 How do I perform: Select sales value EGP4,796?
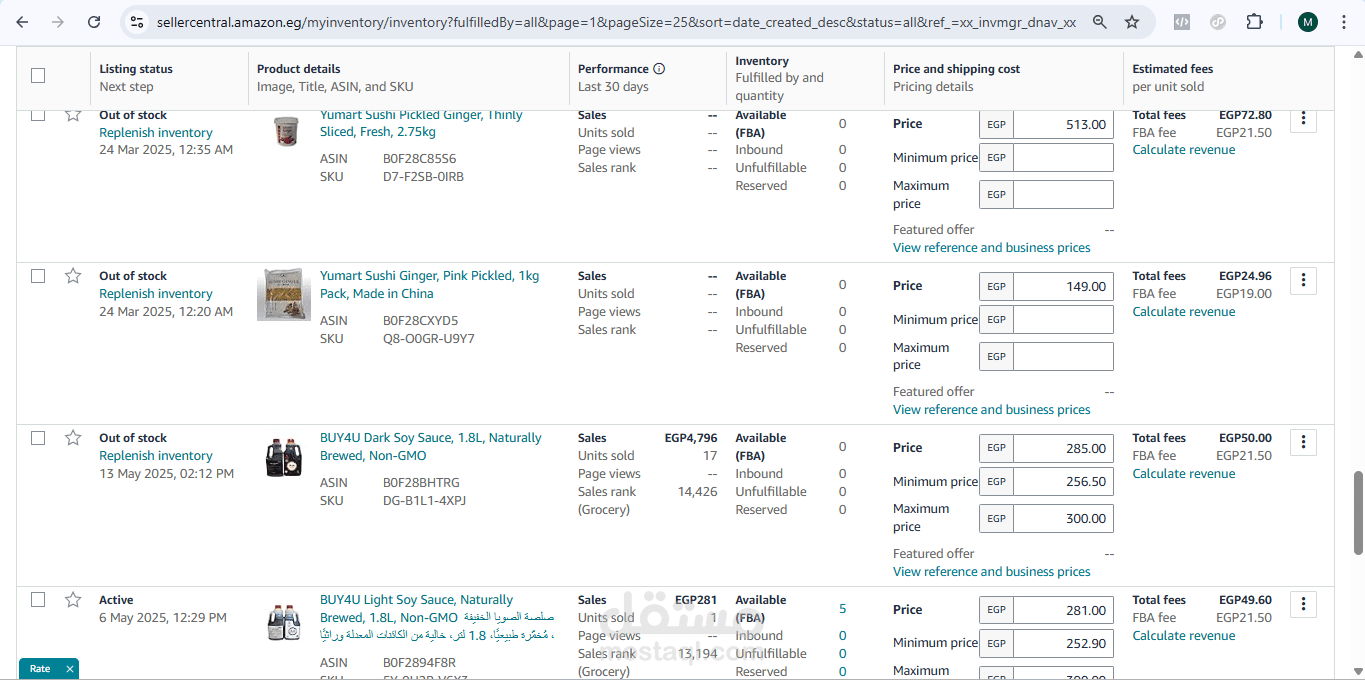coord(691,438)
